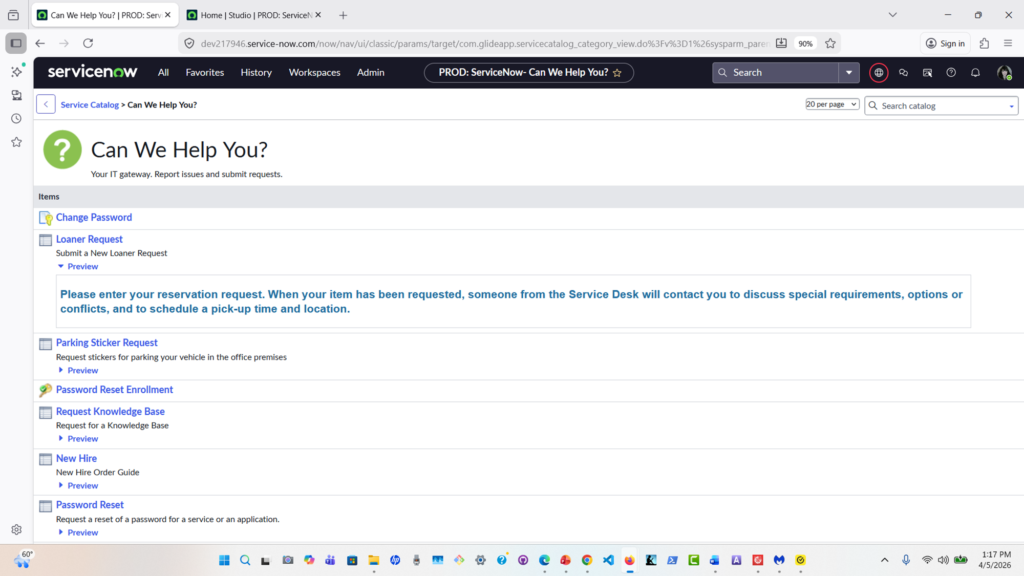Open the global search dropdown arrow
Screen dimensions: 1024x576
(849, 73)
